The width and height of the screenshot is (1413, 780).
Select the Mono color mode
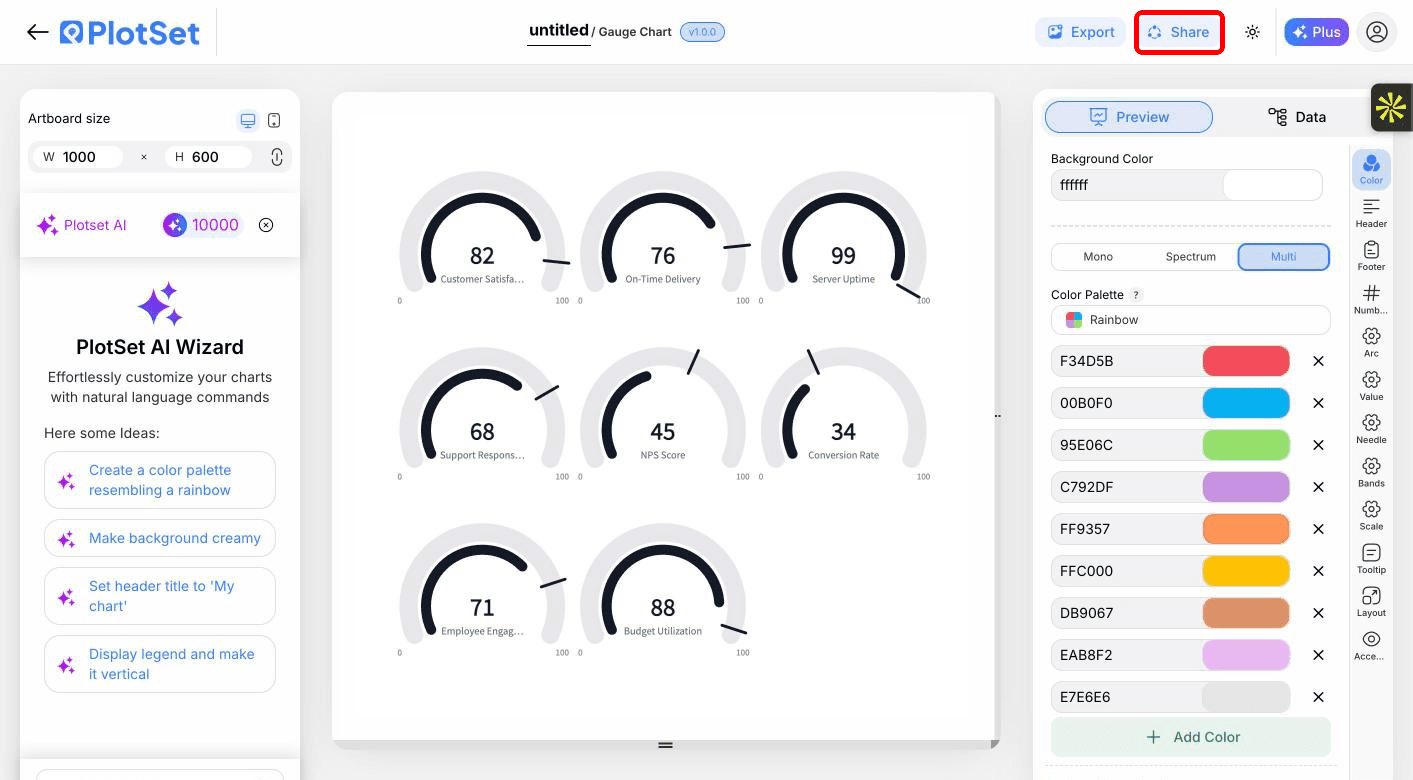pos(1098,257)
